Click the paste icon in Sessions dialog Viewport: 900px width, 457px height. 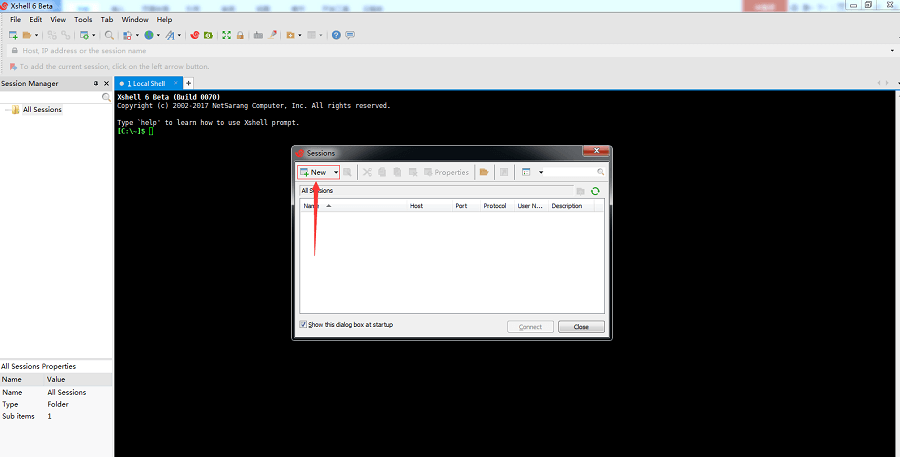[x=397, y=172]
